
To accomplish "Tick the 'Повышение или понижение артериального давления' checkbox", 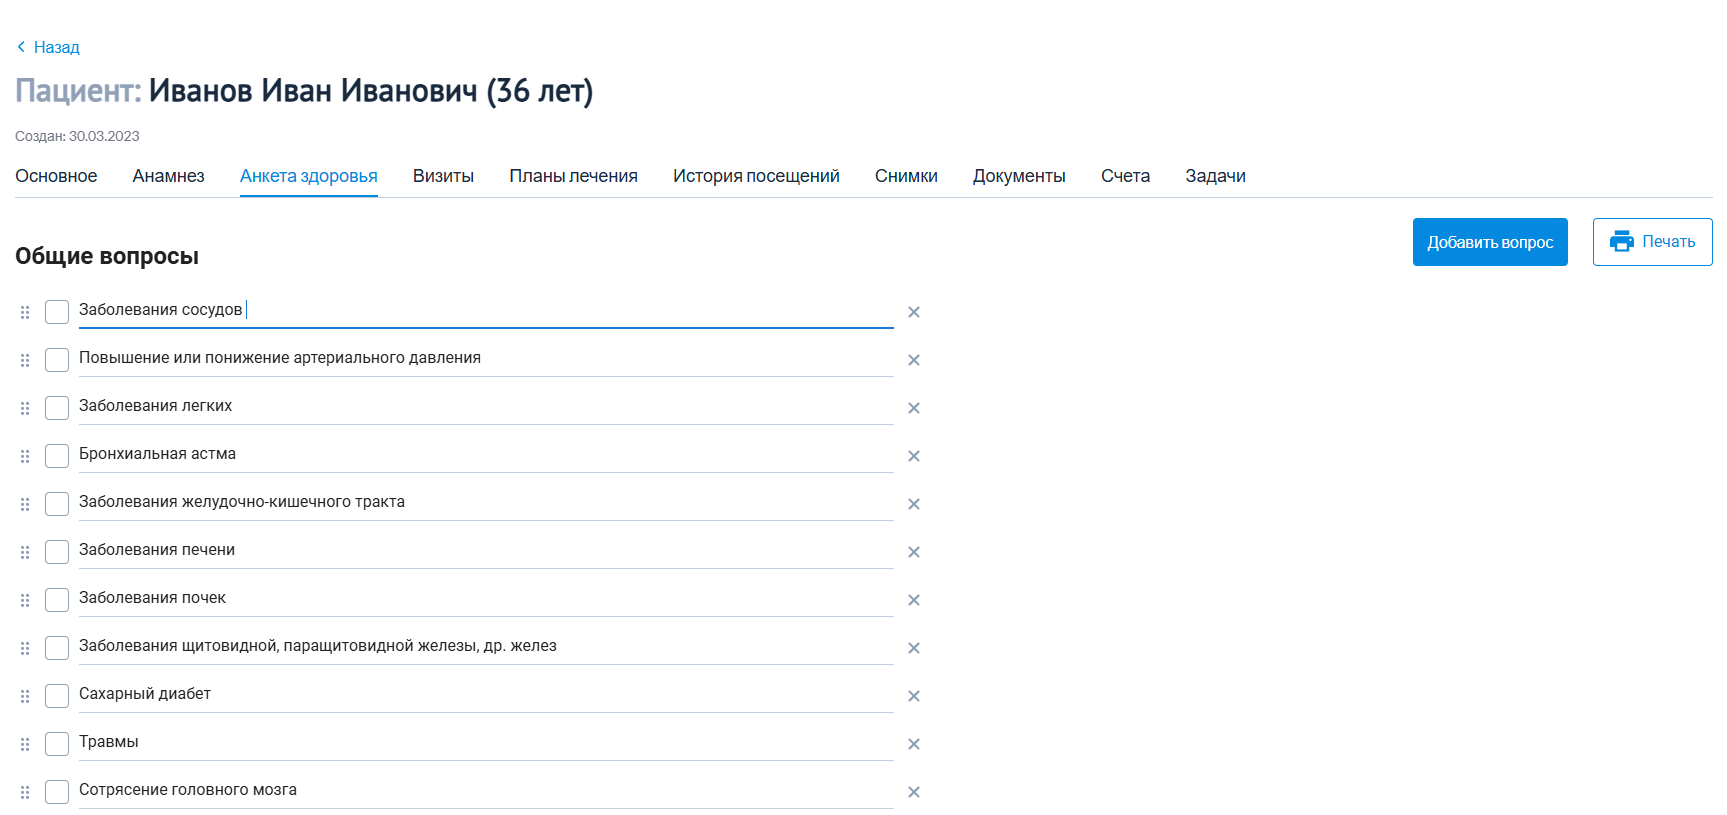I will coord(57,360).
